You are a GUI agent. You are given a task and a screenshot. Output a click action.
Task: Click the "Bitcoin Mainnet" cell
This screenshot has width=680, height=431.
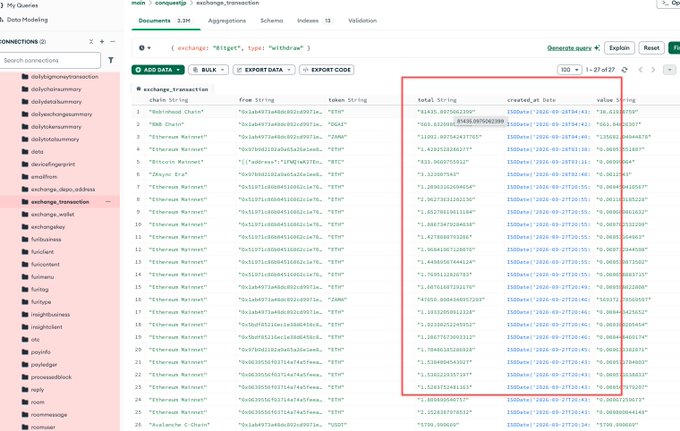pyautogui.click(x=176, y=162)
